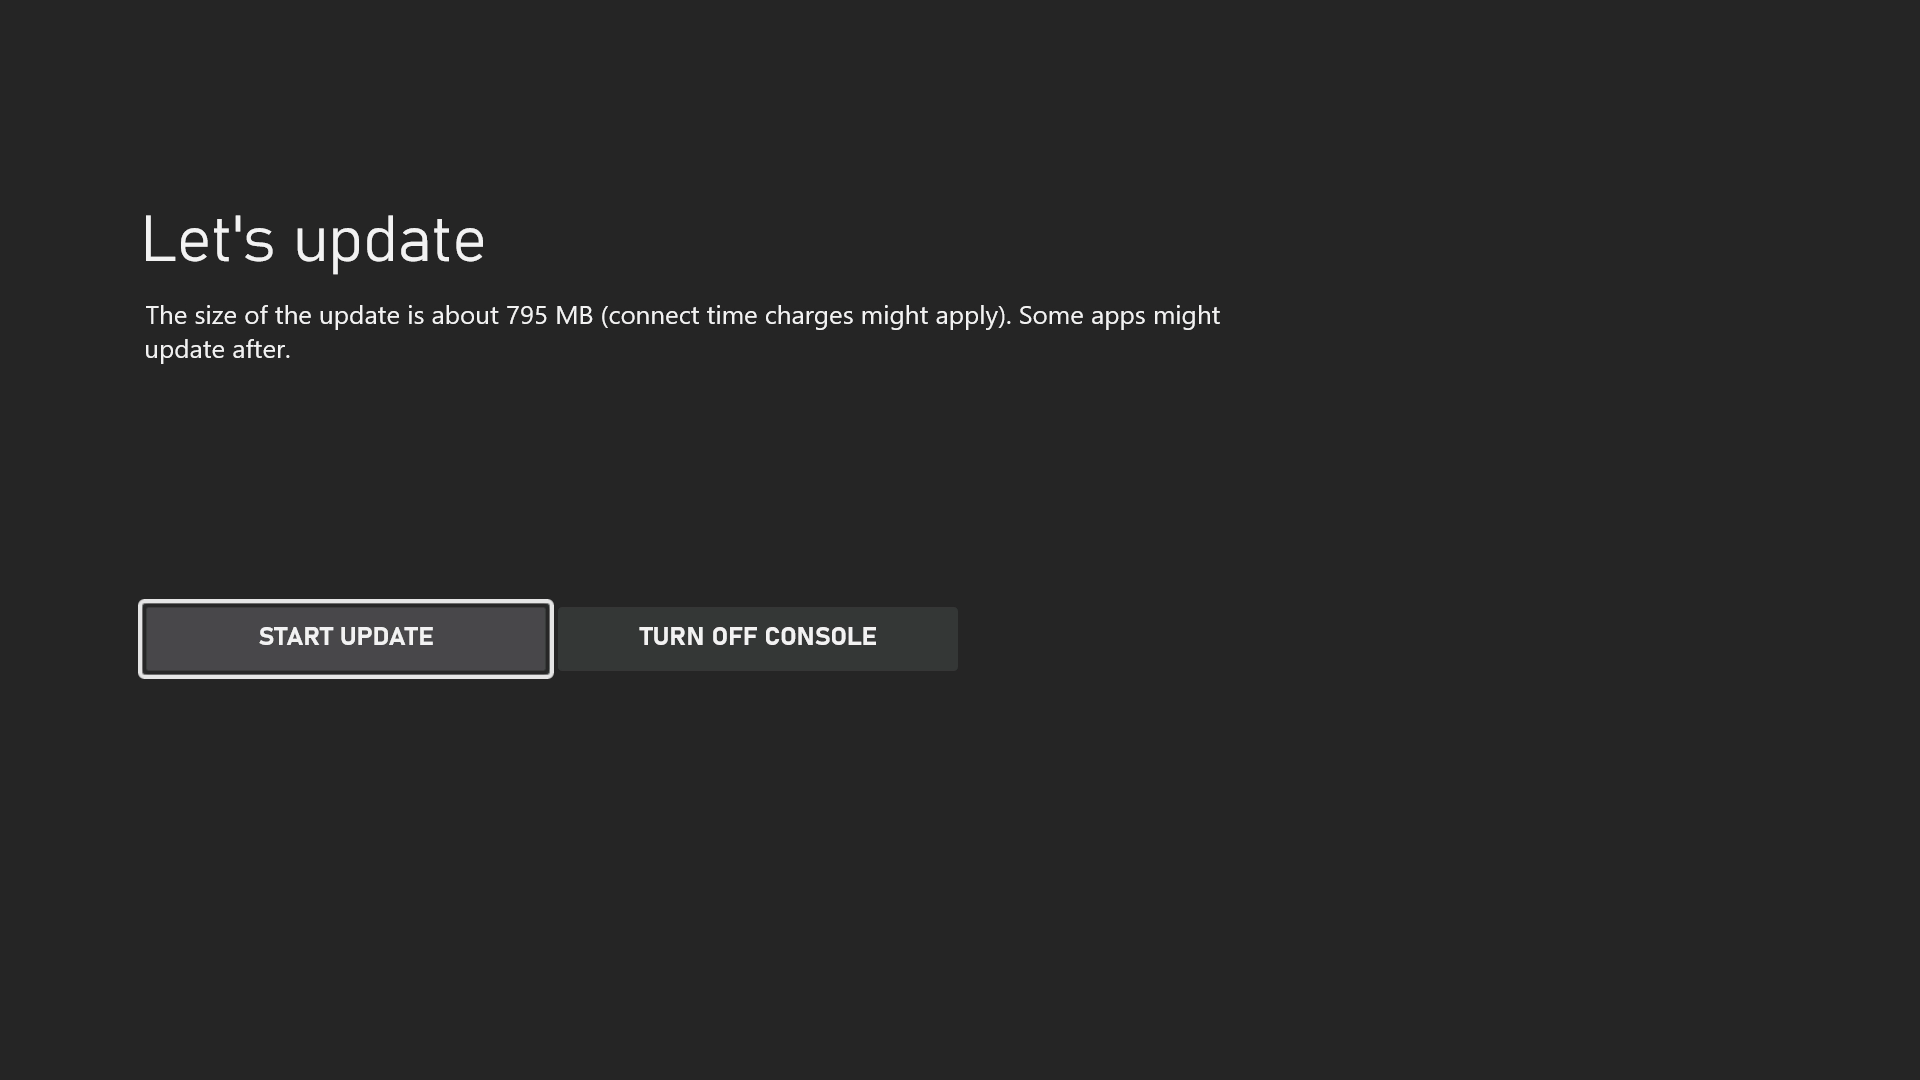
Task: Turn the console off
Action: tap(758, 639)
